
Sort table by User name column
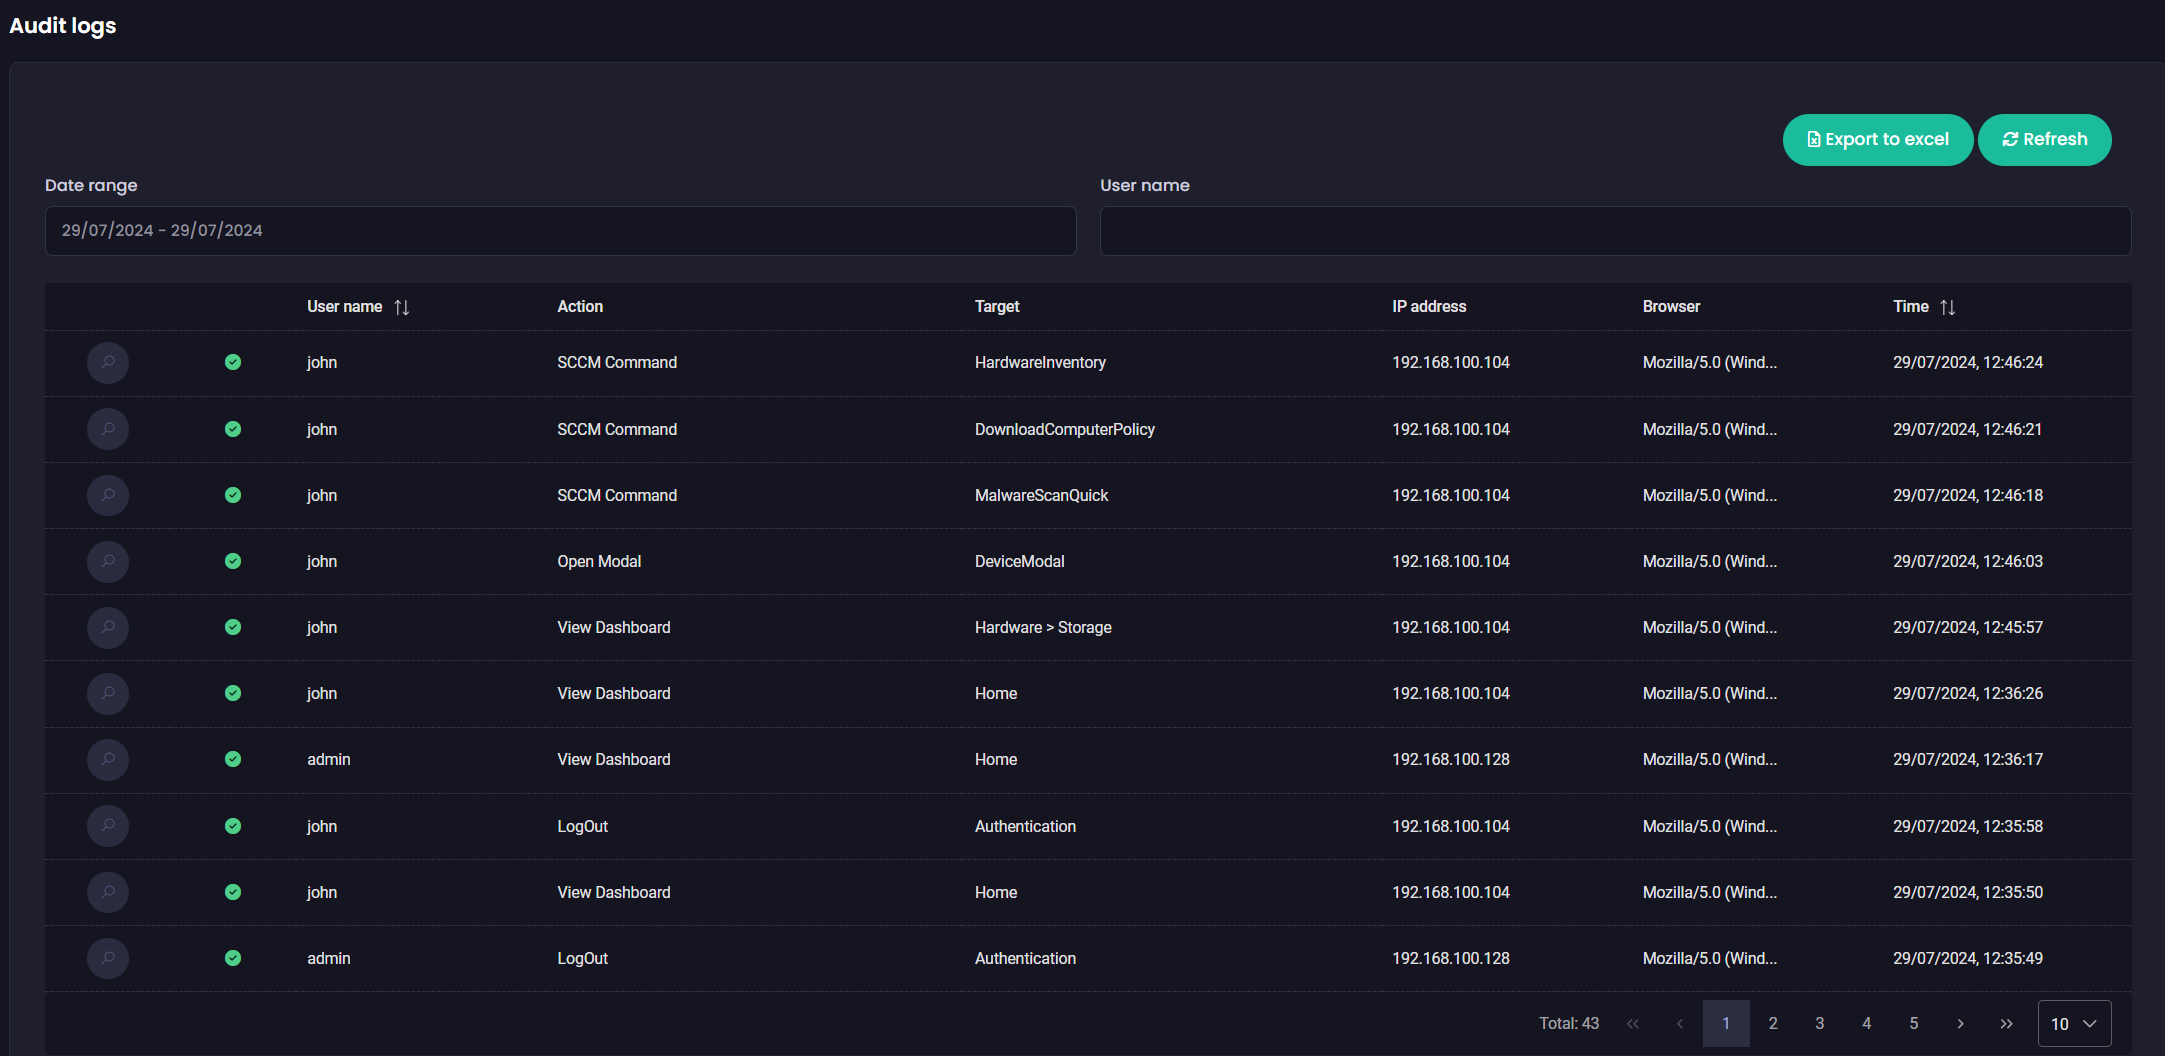coord(401,307)
